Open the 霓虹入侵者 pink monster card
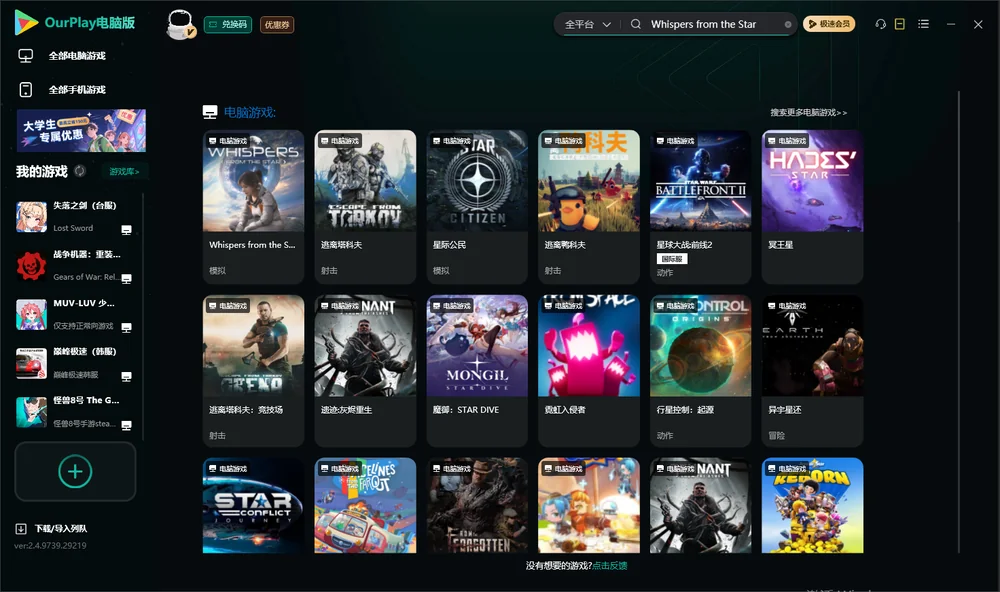Viewport: 1000px width, 592px height. [589, 371]
